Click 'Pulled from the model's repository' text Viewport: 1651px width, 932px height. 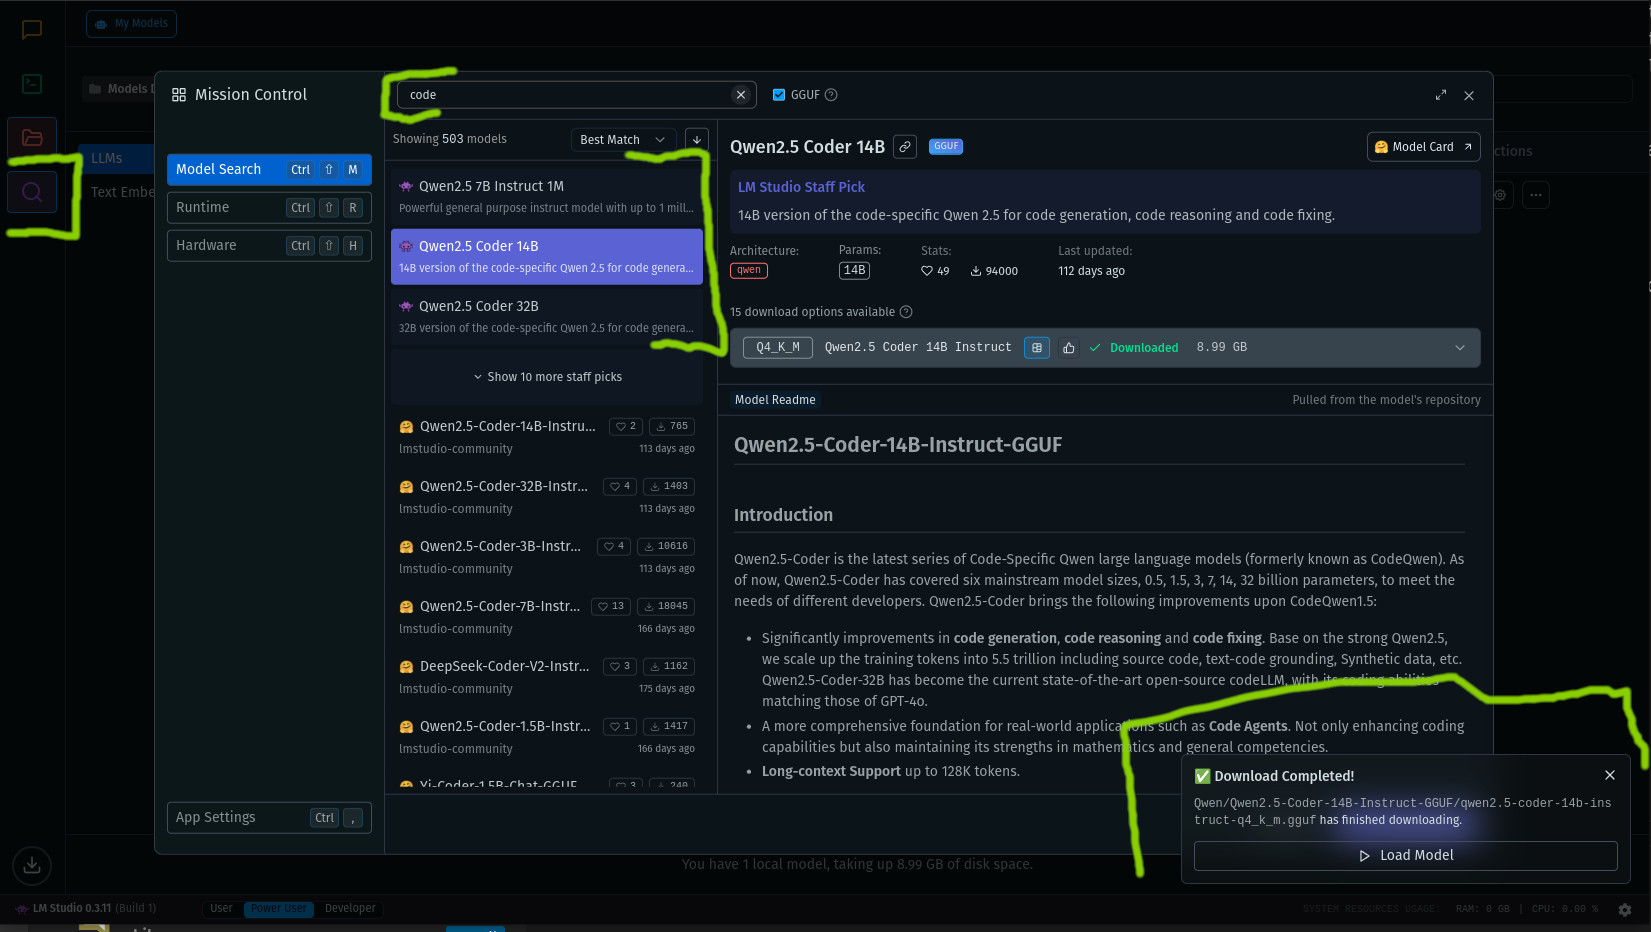pos(1386,400)
